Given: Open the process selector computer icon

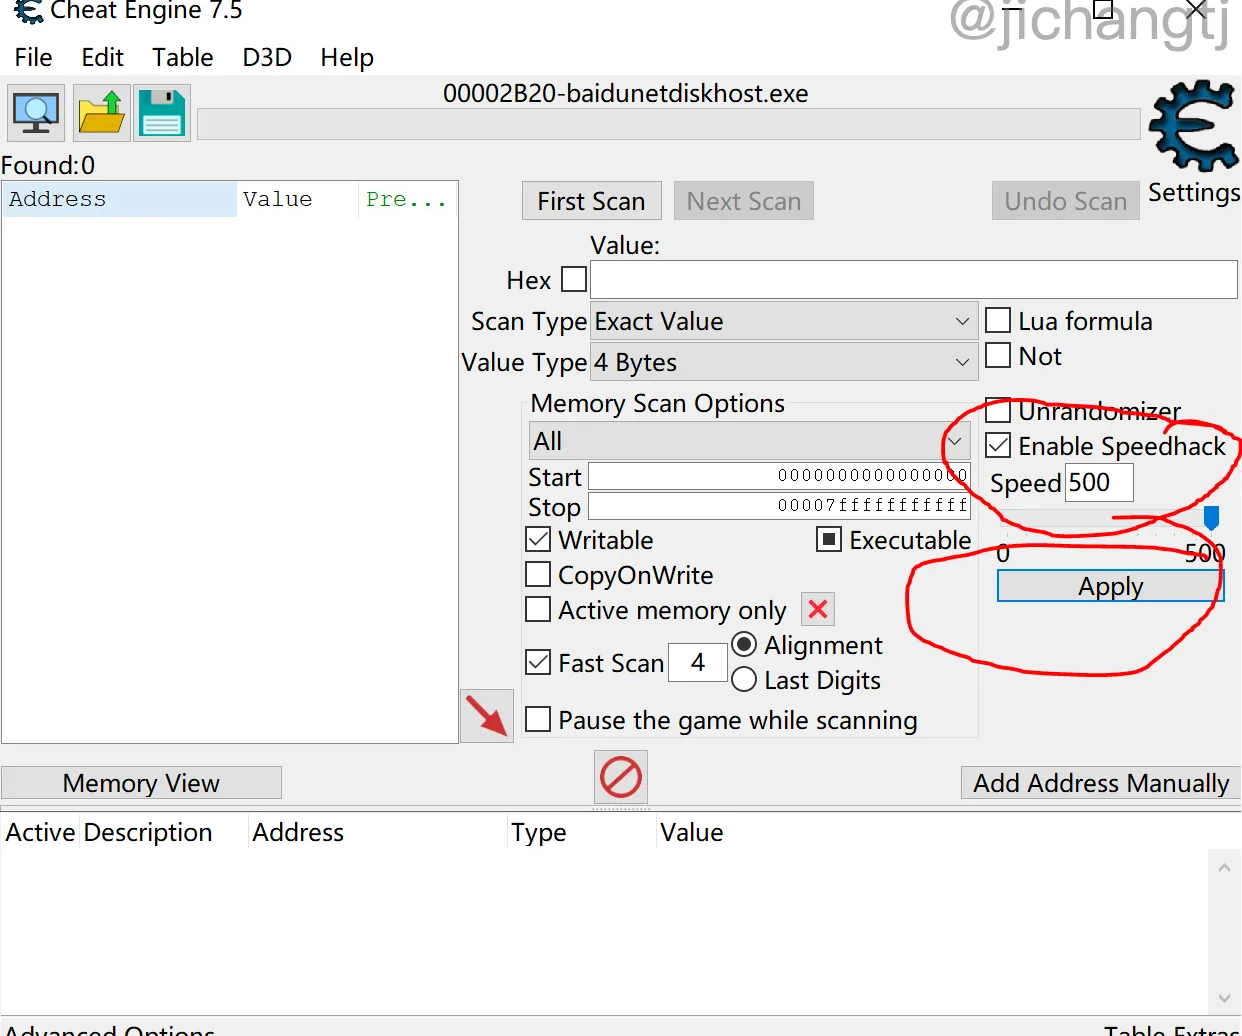Looking at the screenshot, I should [x=37, y=113].
